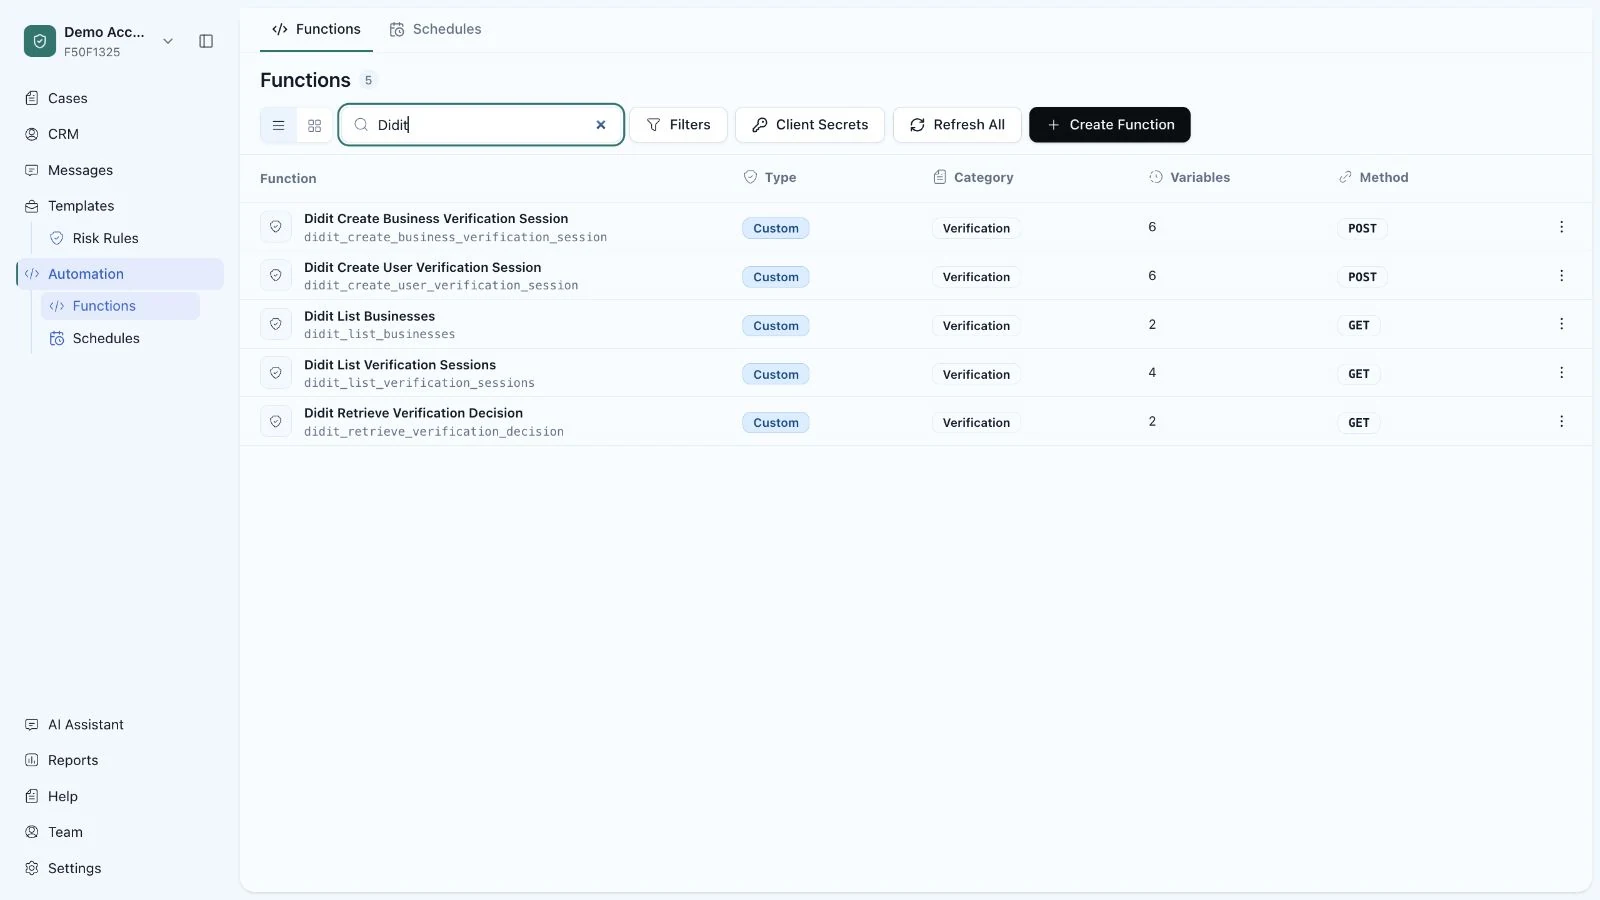
Task: Open more options for Didit Retrieve Verification Decision
Action: [x=1561, y=421]
